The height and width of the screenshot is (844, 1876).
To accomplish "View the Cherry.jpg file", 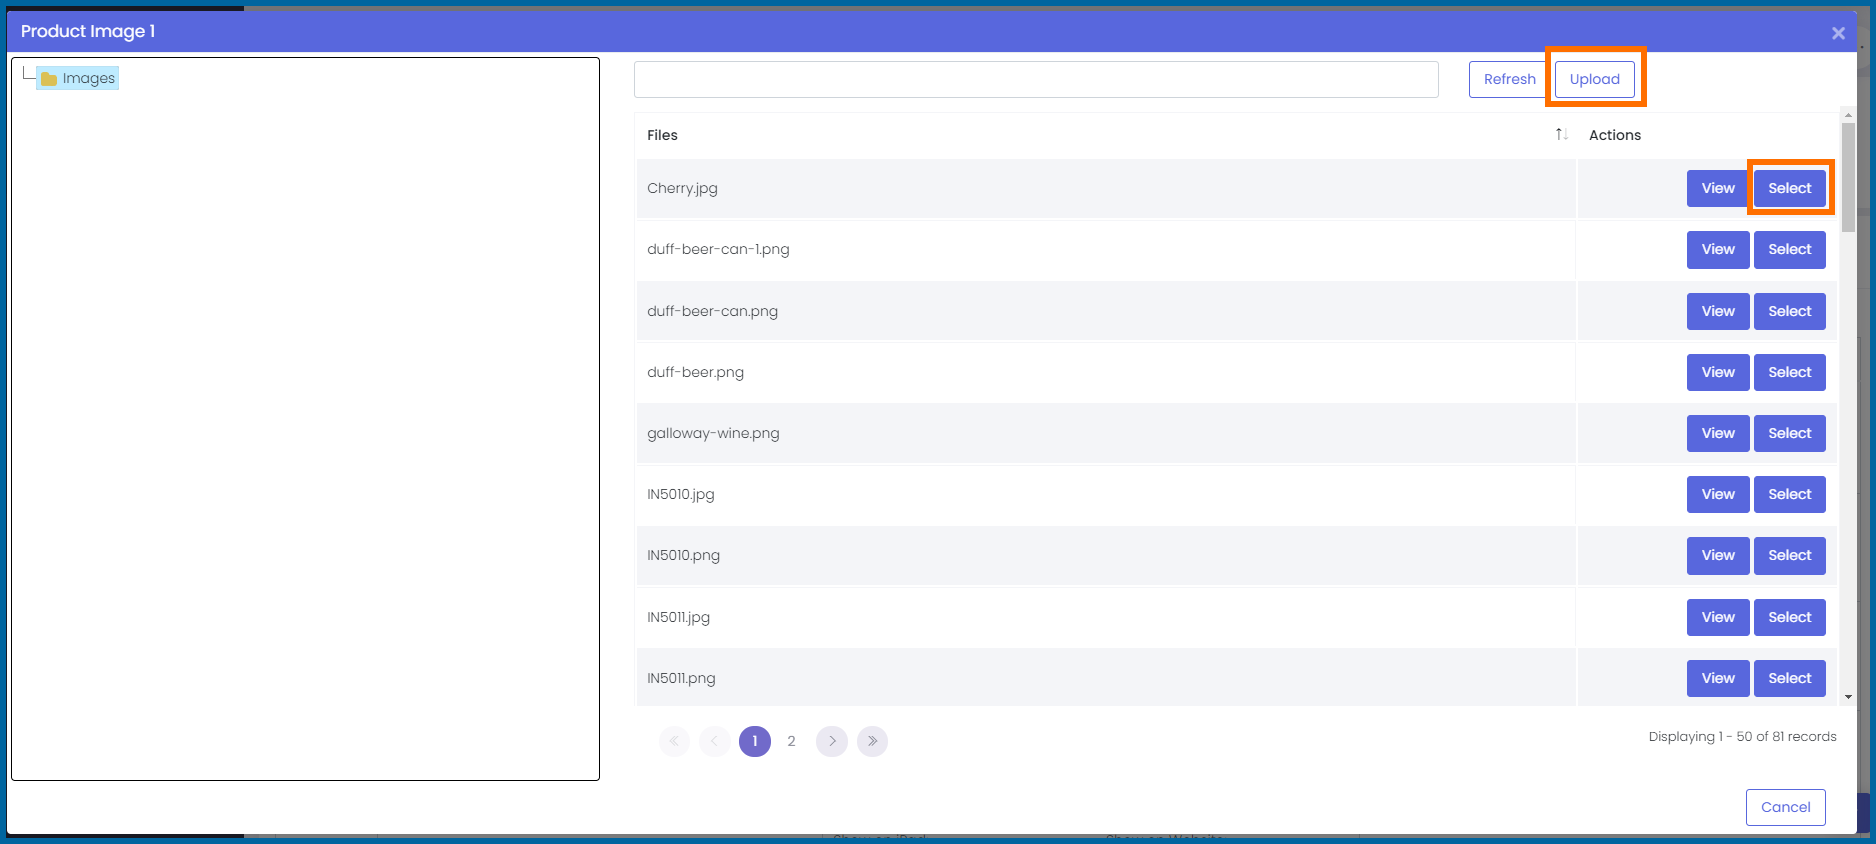I will 1718,188.
